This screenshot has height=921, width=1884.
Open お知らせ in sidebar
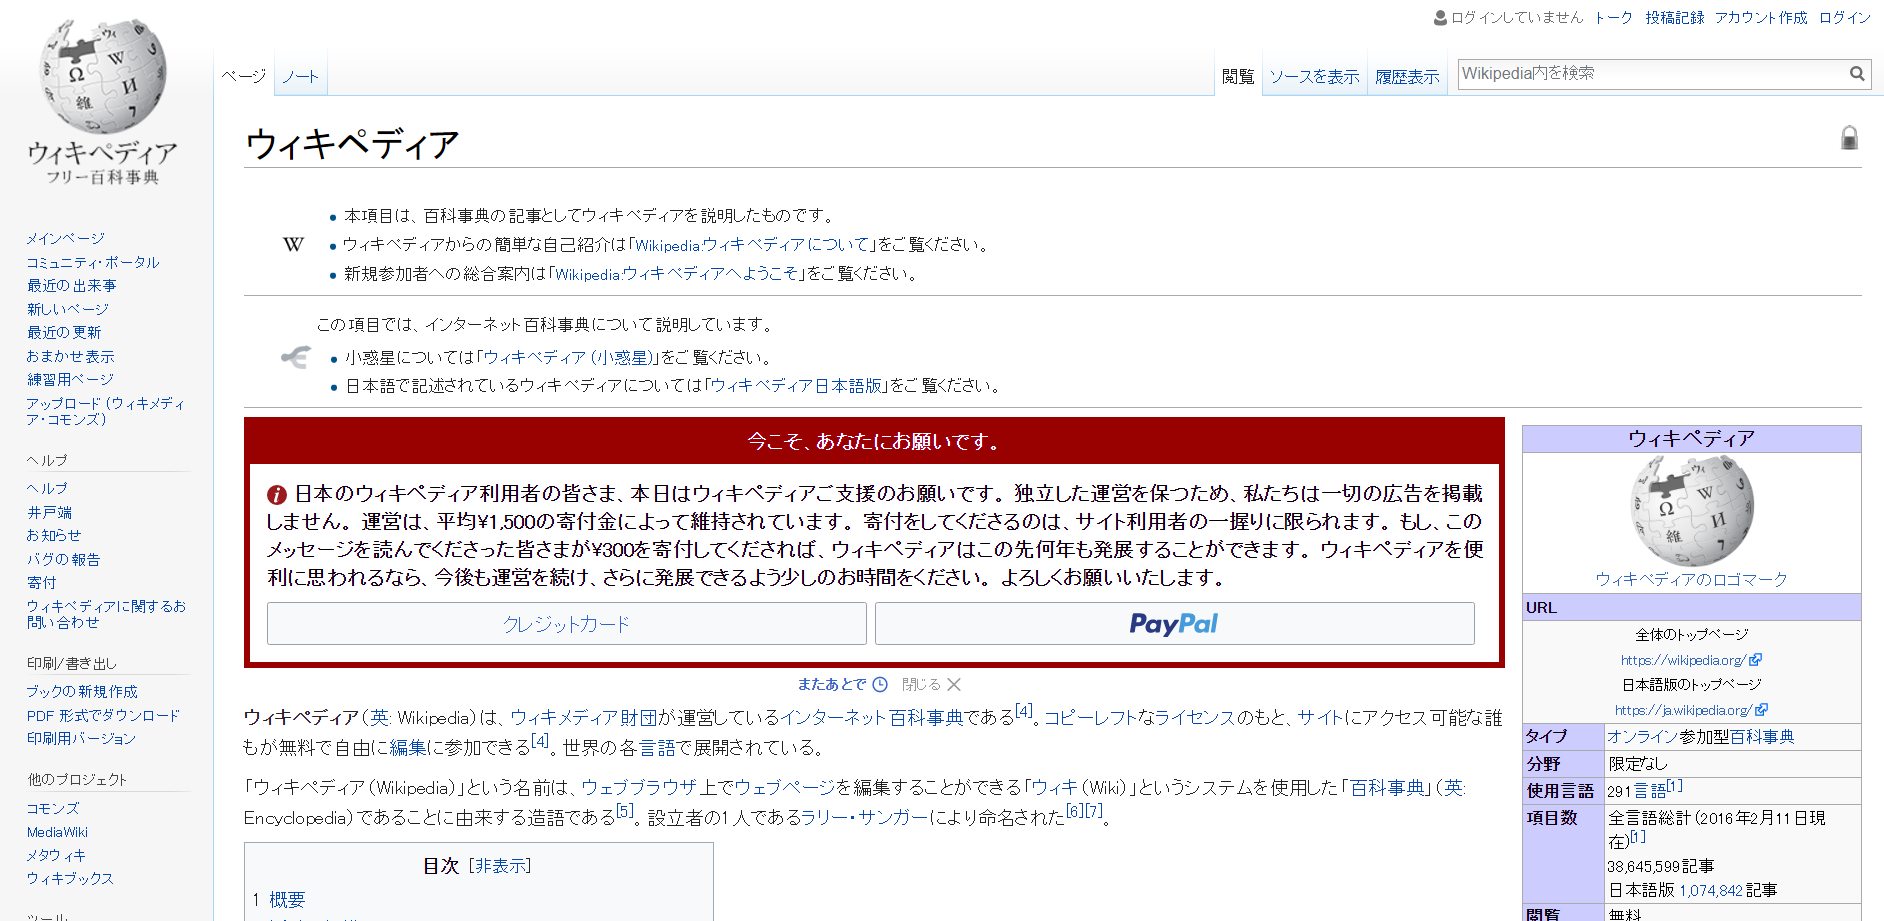(54, 536)
